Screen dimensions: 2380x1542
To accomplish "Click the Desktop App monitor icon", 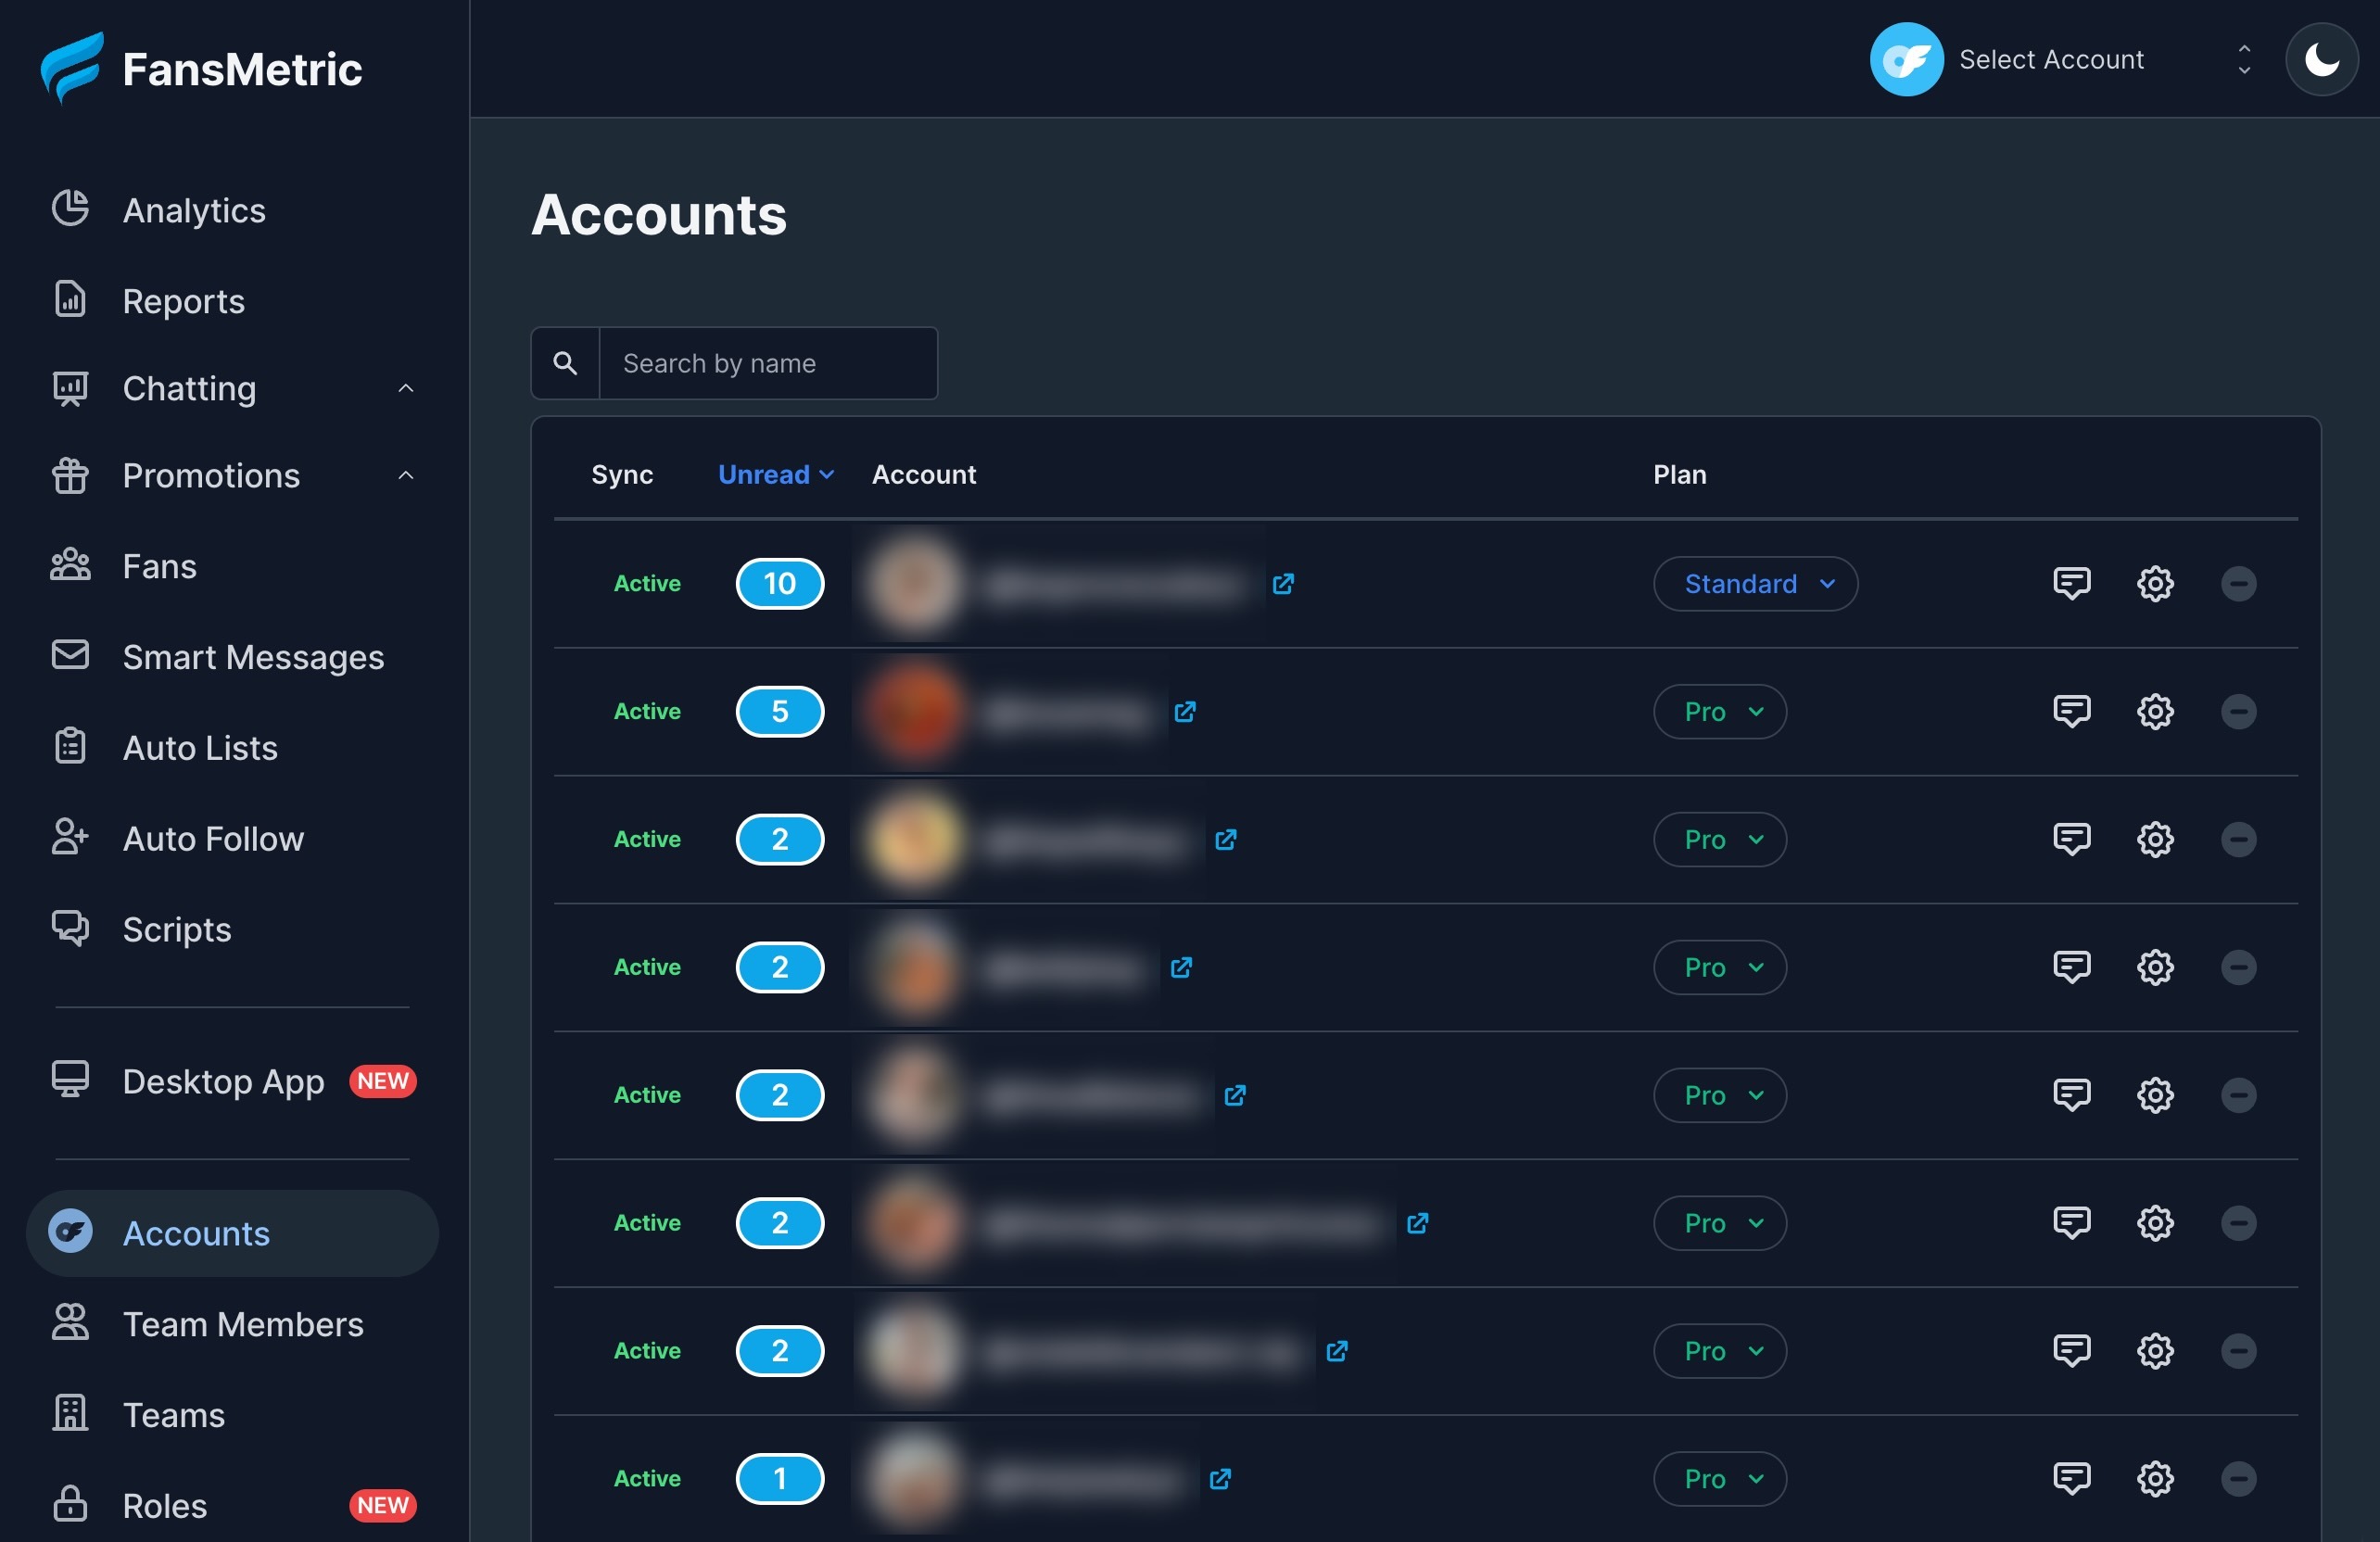I will click(x=70, y=1080).
